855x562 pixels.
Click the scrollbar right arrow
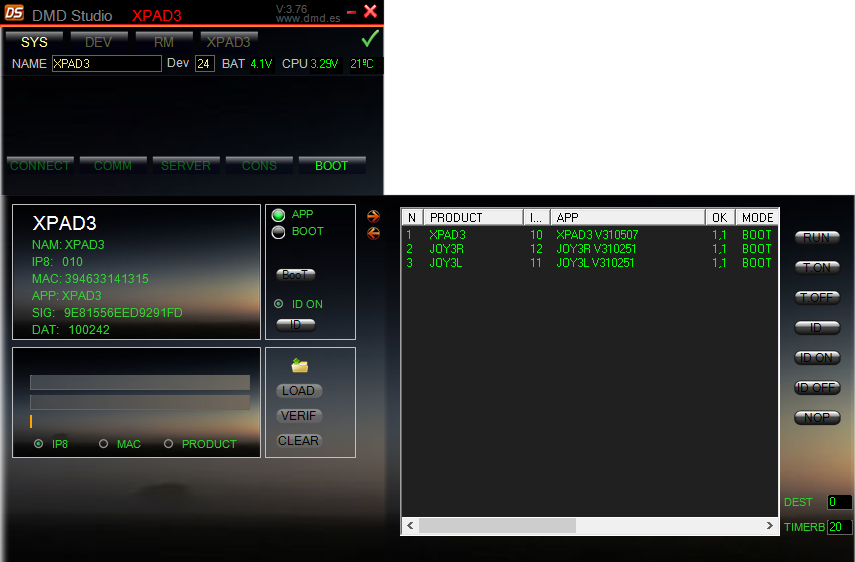(x=769, y=525)
